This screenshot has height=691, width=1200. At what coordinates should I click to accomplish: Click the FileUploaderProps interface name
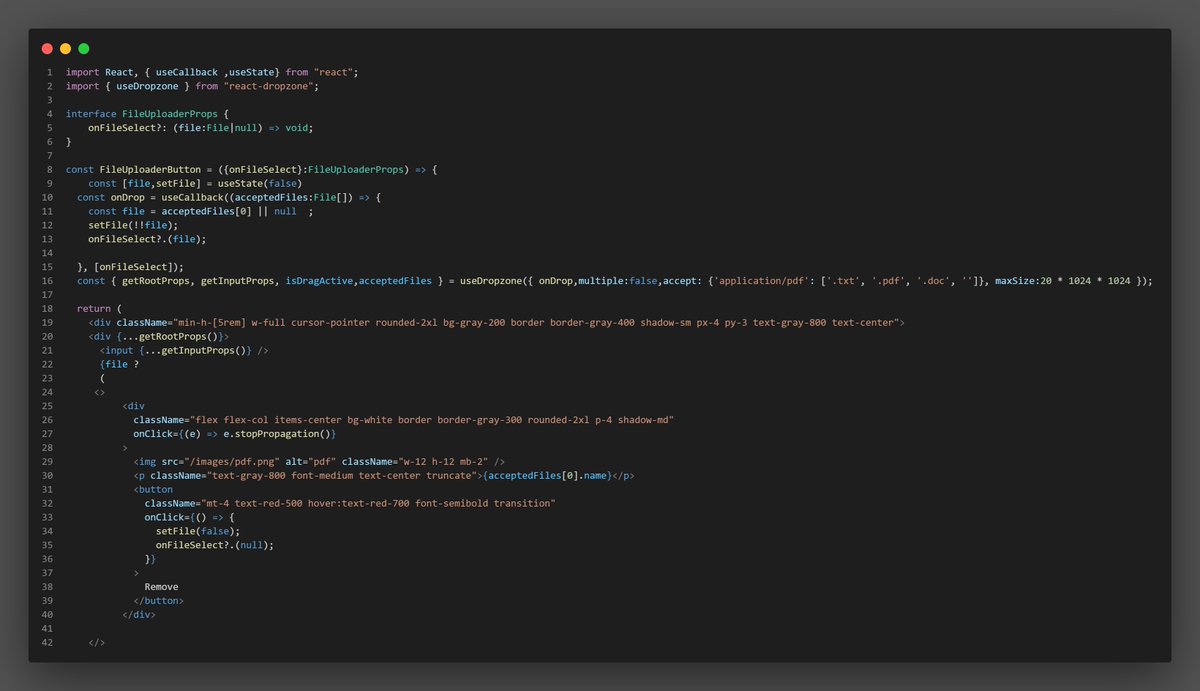170,113
